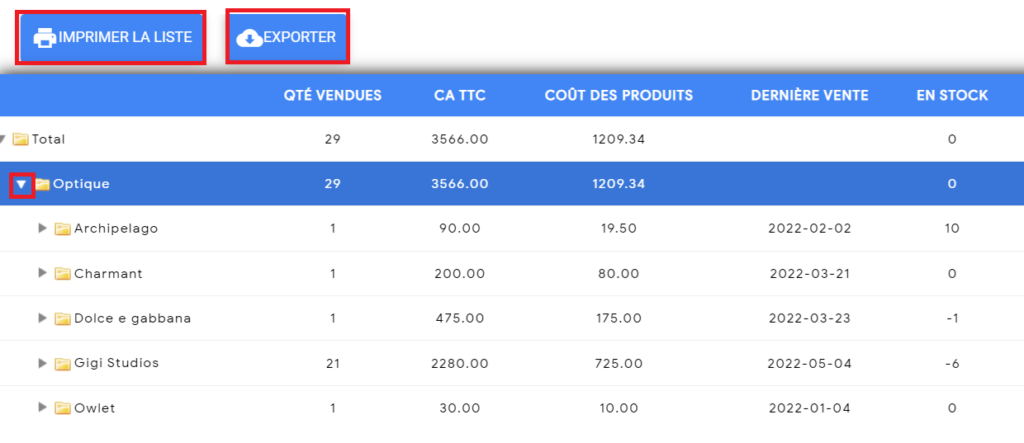Click the Total folder icon

click(x=21, y=139)
